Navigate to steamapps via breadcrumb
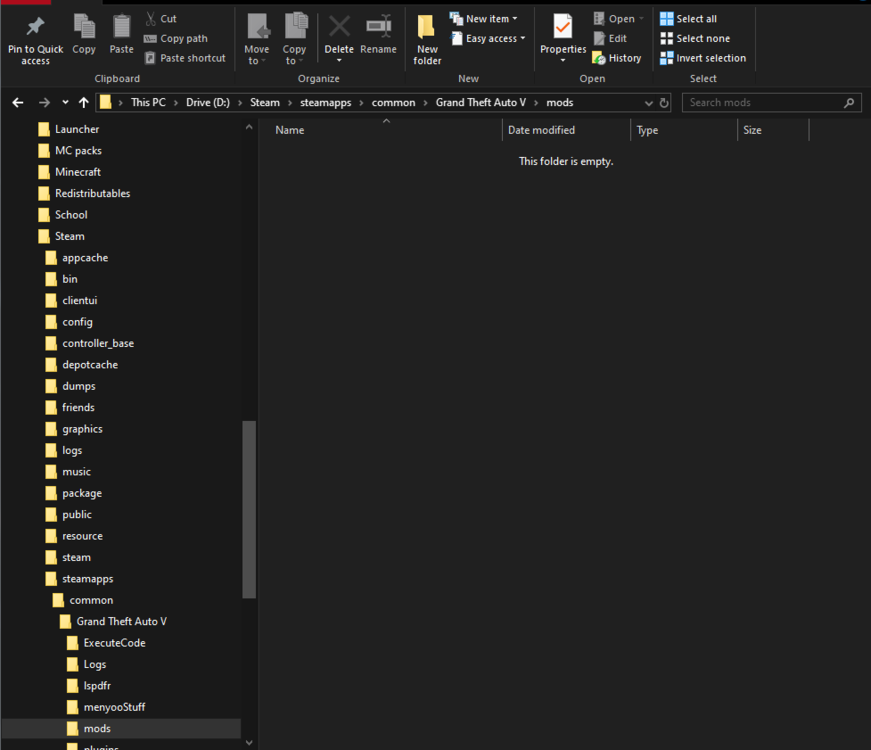The height and width of the screenshot is (750, 871). coord(325,102)
